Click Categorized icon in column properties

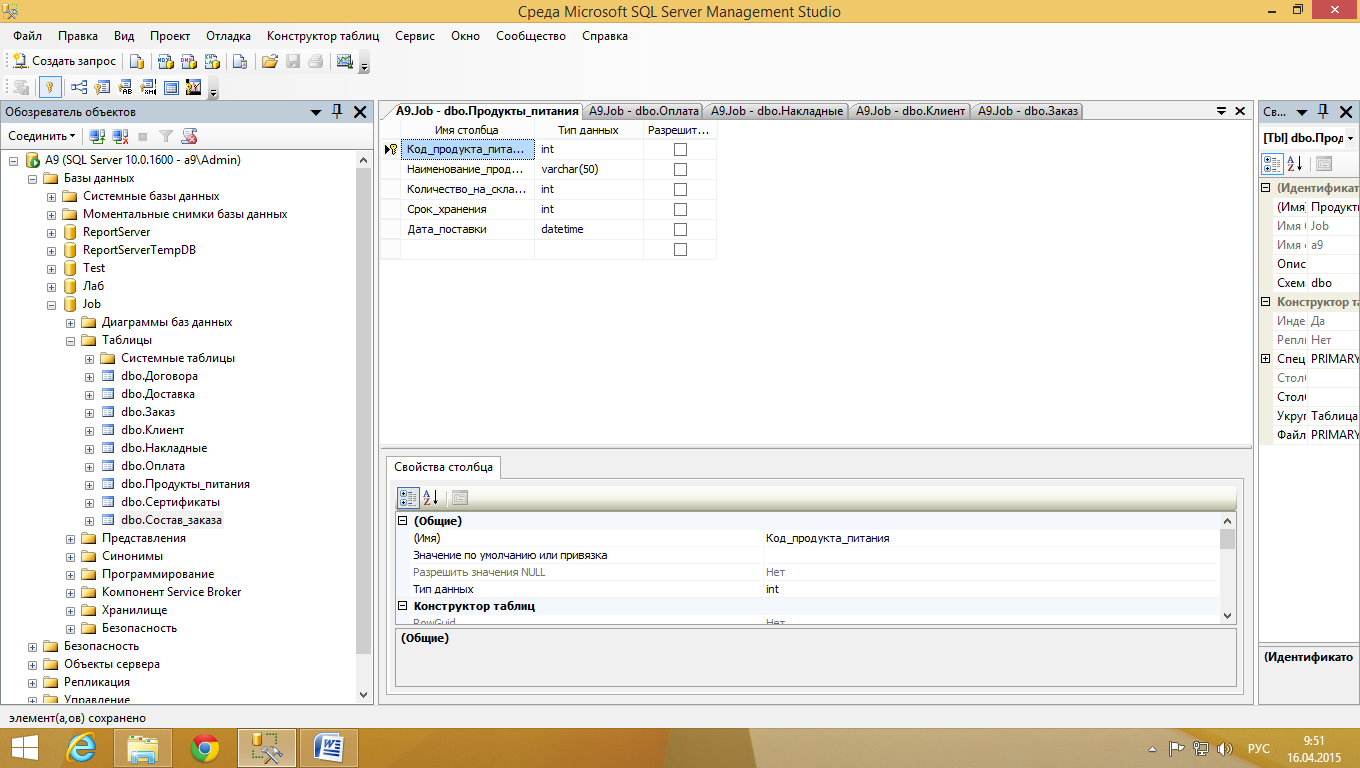(408, 497)
